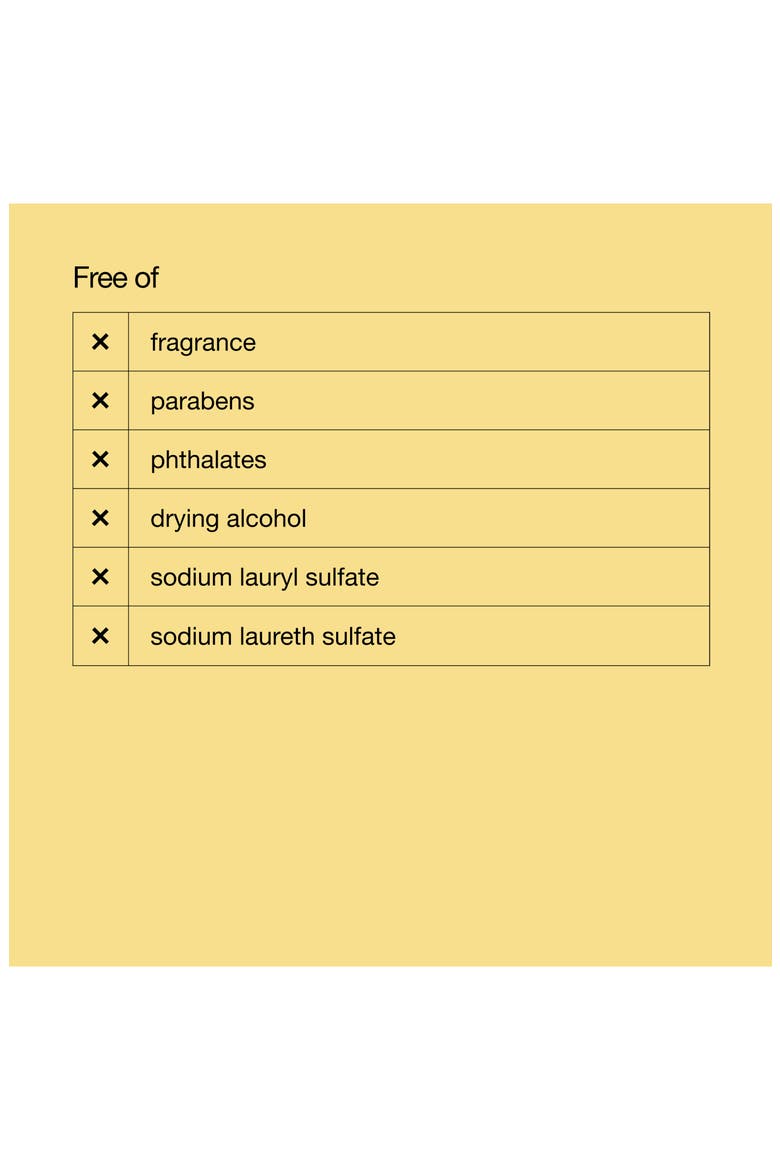The height and width of the screenshot is (1170, 780).
Task: Click the yellow background below the table
Action: click(390, 815)
